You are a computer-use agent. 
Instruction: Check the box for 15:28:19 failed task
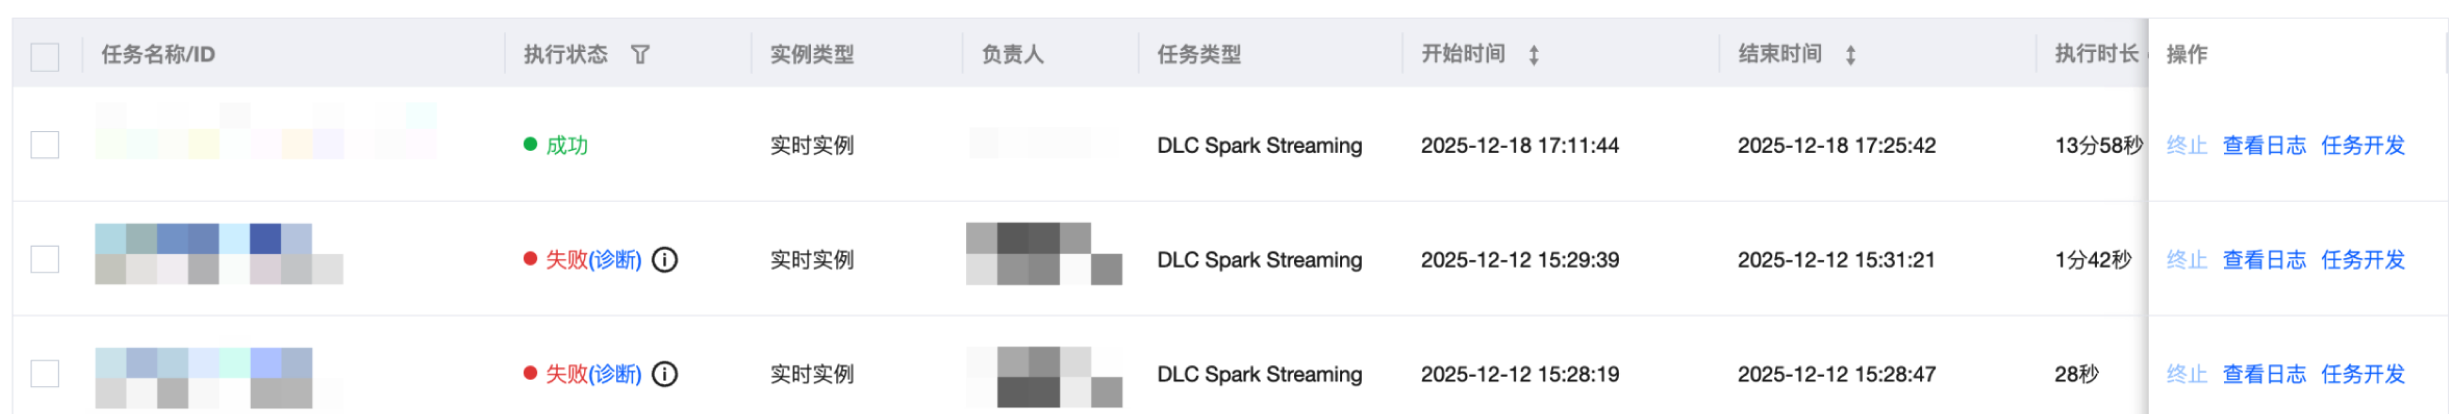click(x=45, y=374)
